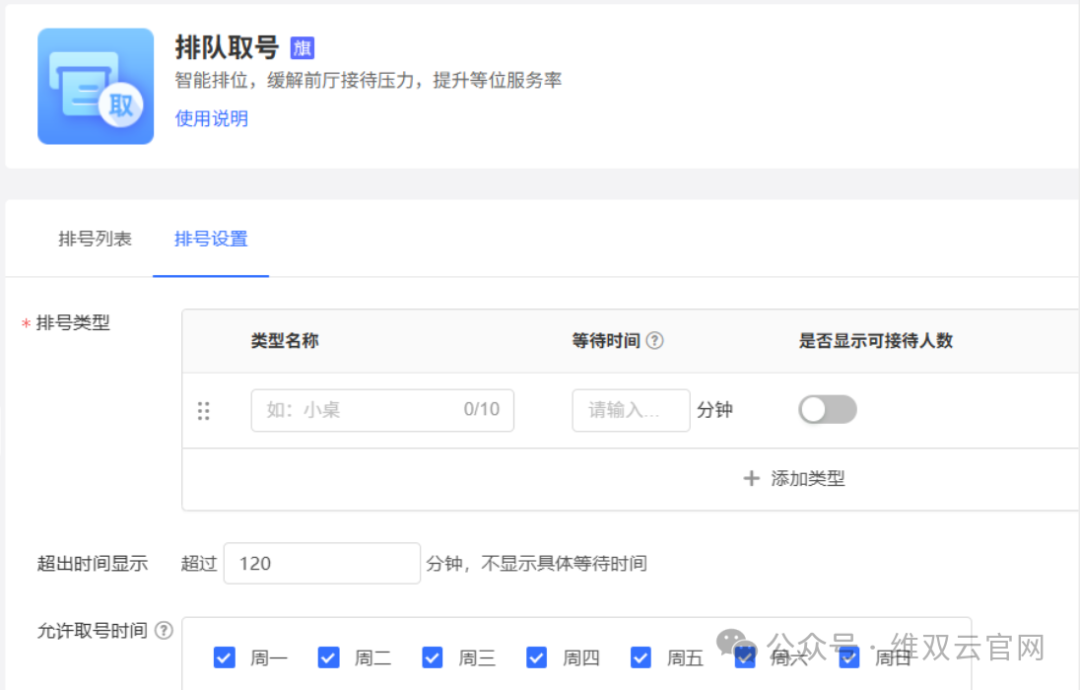Toggle the 周日 checkbox
The height and width of the screenshot is (690, 1080).
point(850,657)
